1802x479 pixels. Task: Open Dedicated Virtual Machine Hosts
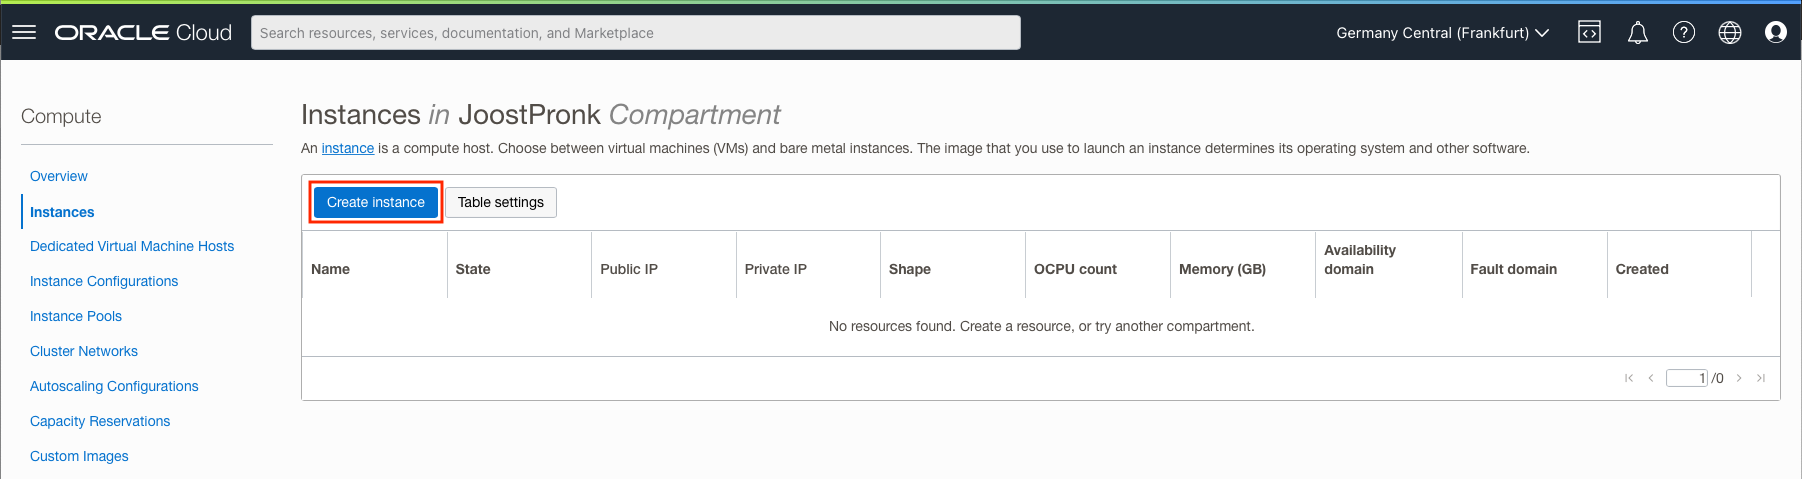132,246
